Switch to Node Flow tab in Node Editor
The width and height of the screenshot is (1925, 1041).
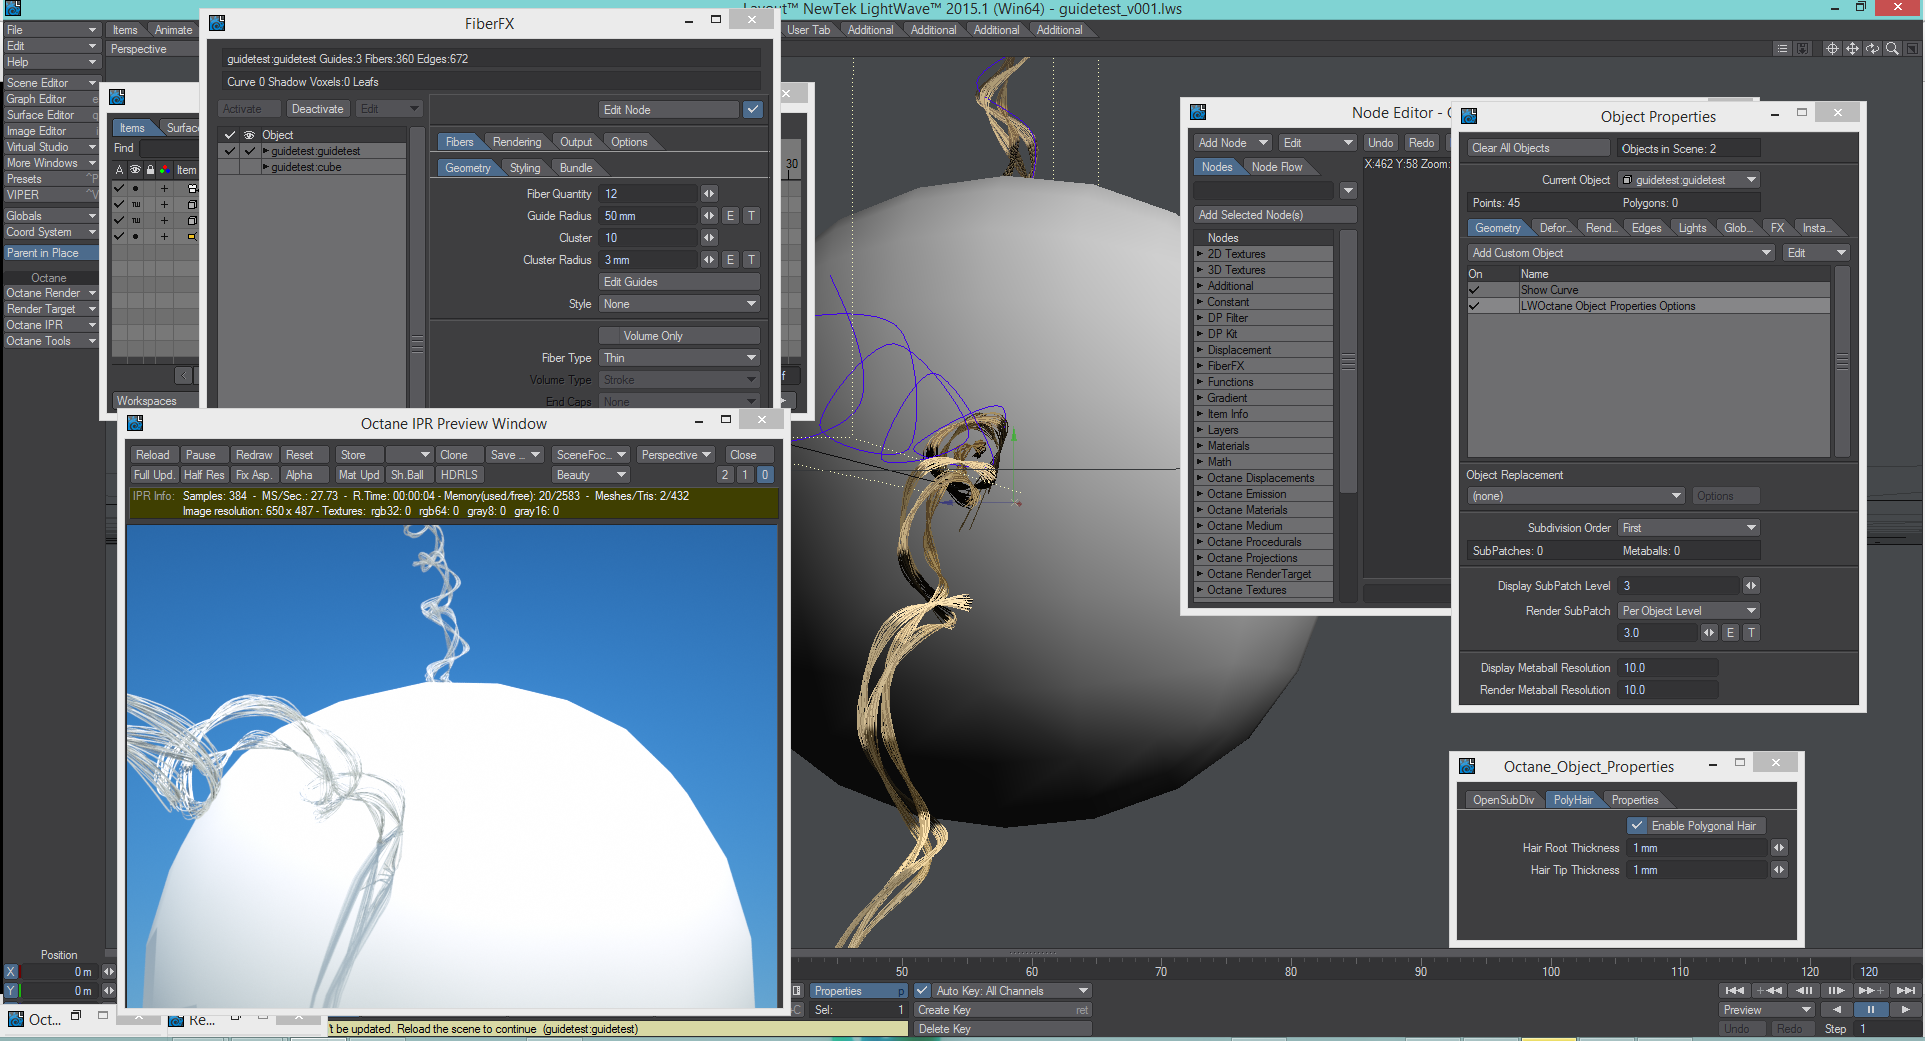pyautogui.click(x=1277, y=167)
